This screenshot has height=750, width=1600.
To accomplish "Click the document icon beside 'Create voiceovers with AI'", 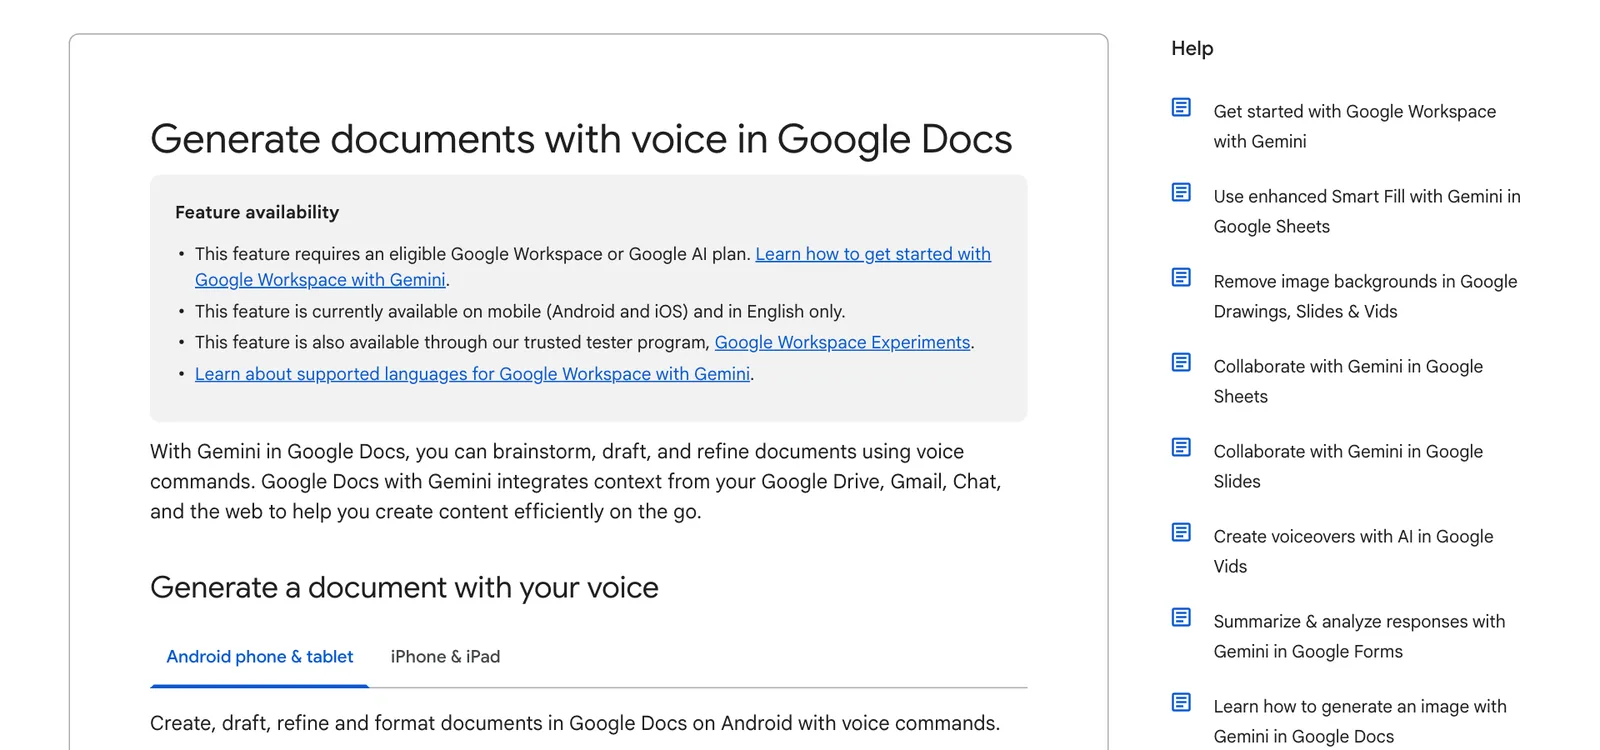I will point(1181,532).
